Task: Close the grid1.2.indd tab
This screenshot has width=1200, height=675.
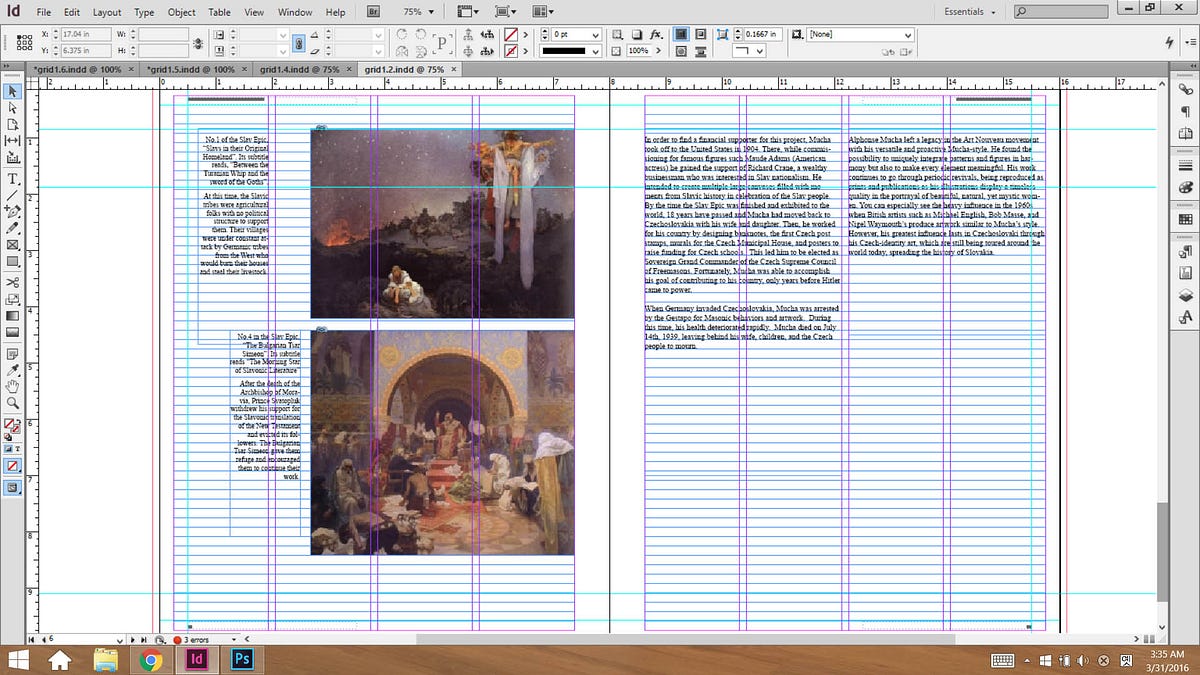Action: (455, 70)
